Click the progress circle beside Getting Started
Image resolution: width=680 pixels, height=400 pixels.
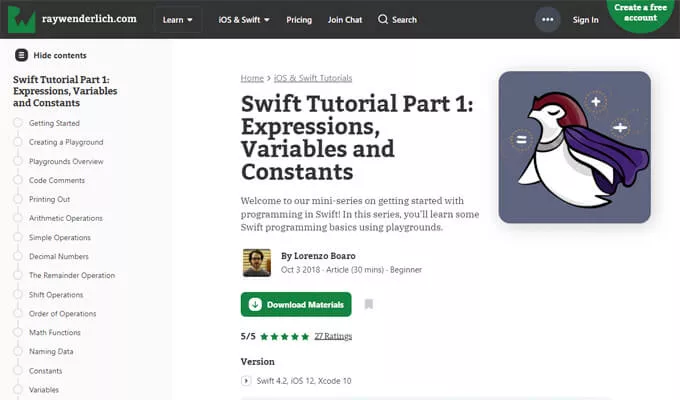(x=18, y=123)
